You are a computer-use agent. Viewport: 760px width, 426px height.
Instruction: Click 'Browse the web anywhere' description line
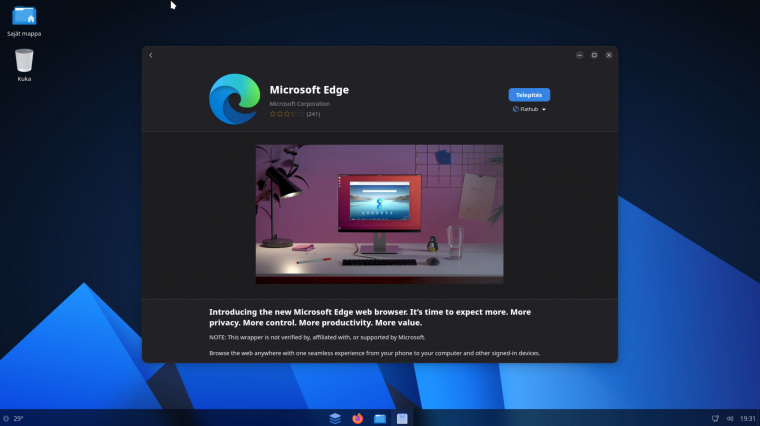375,353
